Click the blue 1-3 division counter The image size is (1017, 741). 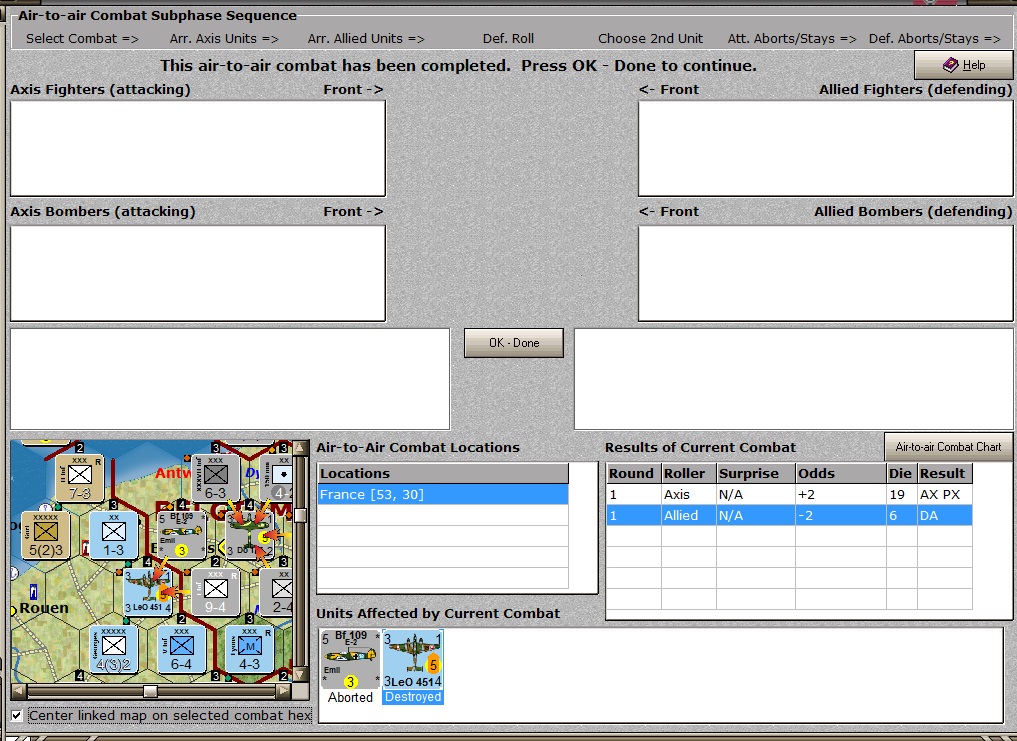114,535
